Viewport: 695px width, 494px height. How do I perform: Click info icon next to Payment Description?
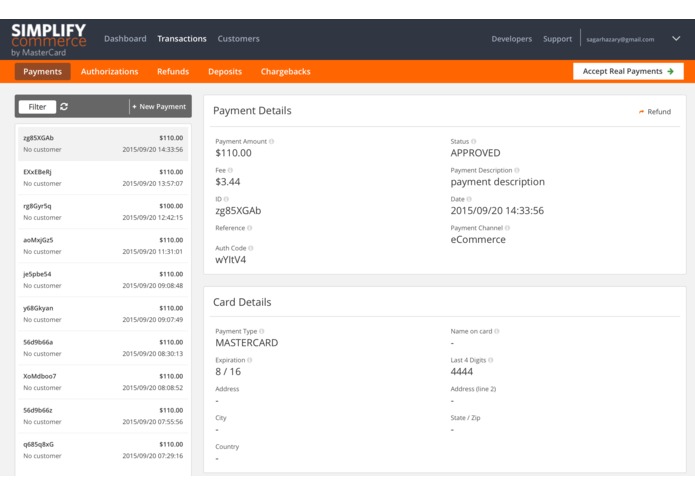(x=517, y=170)
